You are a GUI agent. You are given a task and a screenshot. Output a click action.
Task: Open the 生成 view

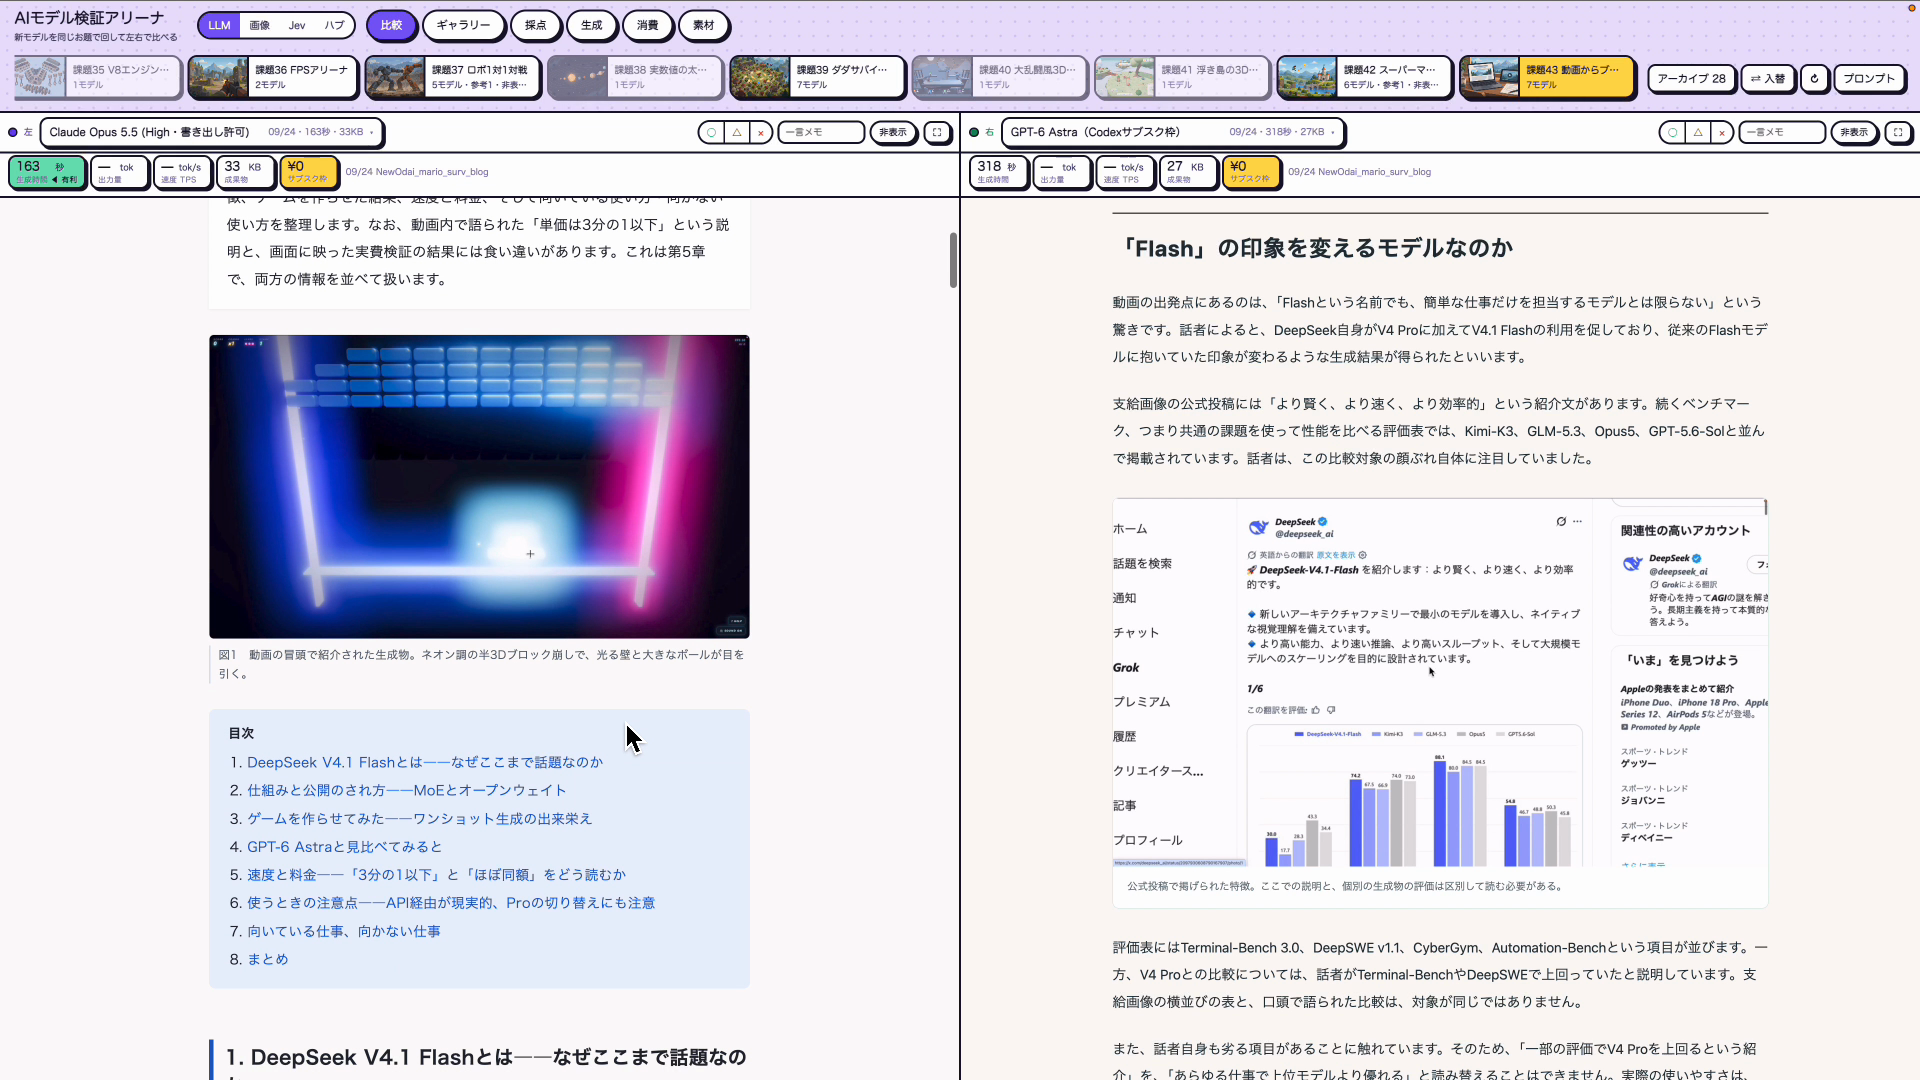[592, 25]
